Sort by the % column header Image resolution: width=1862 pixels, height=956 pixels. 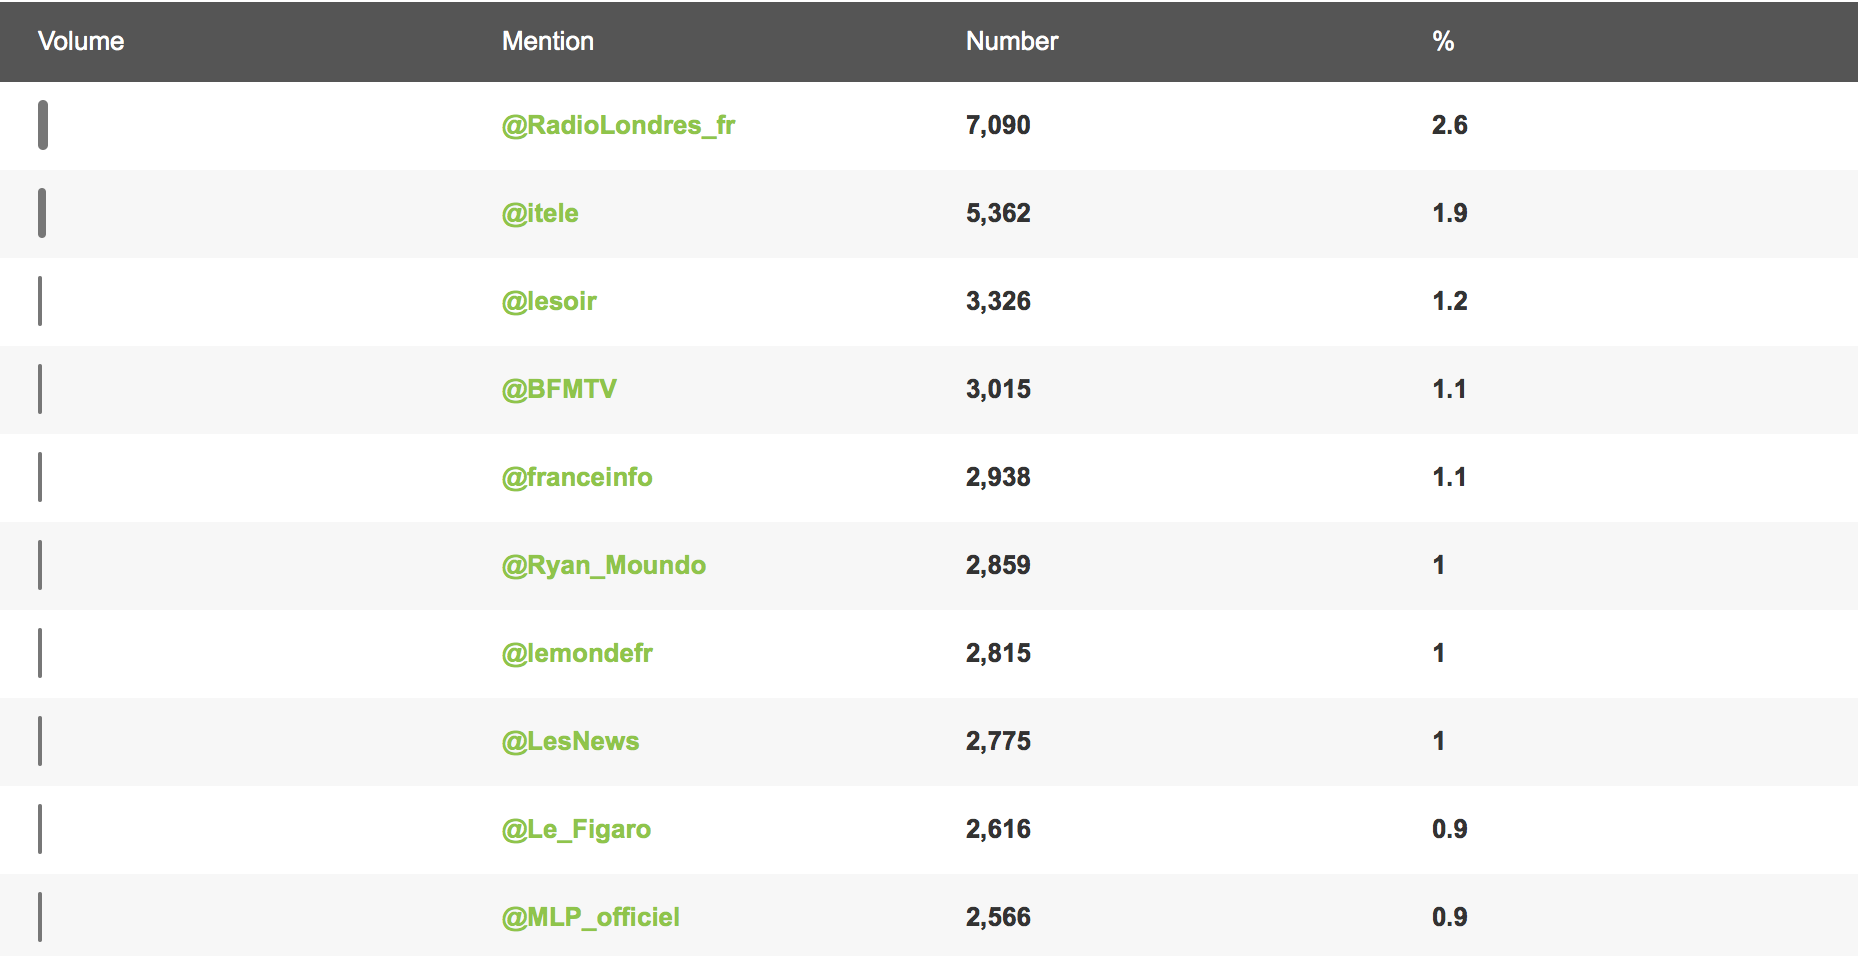click(1443, 41)
